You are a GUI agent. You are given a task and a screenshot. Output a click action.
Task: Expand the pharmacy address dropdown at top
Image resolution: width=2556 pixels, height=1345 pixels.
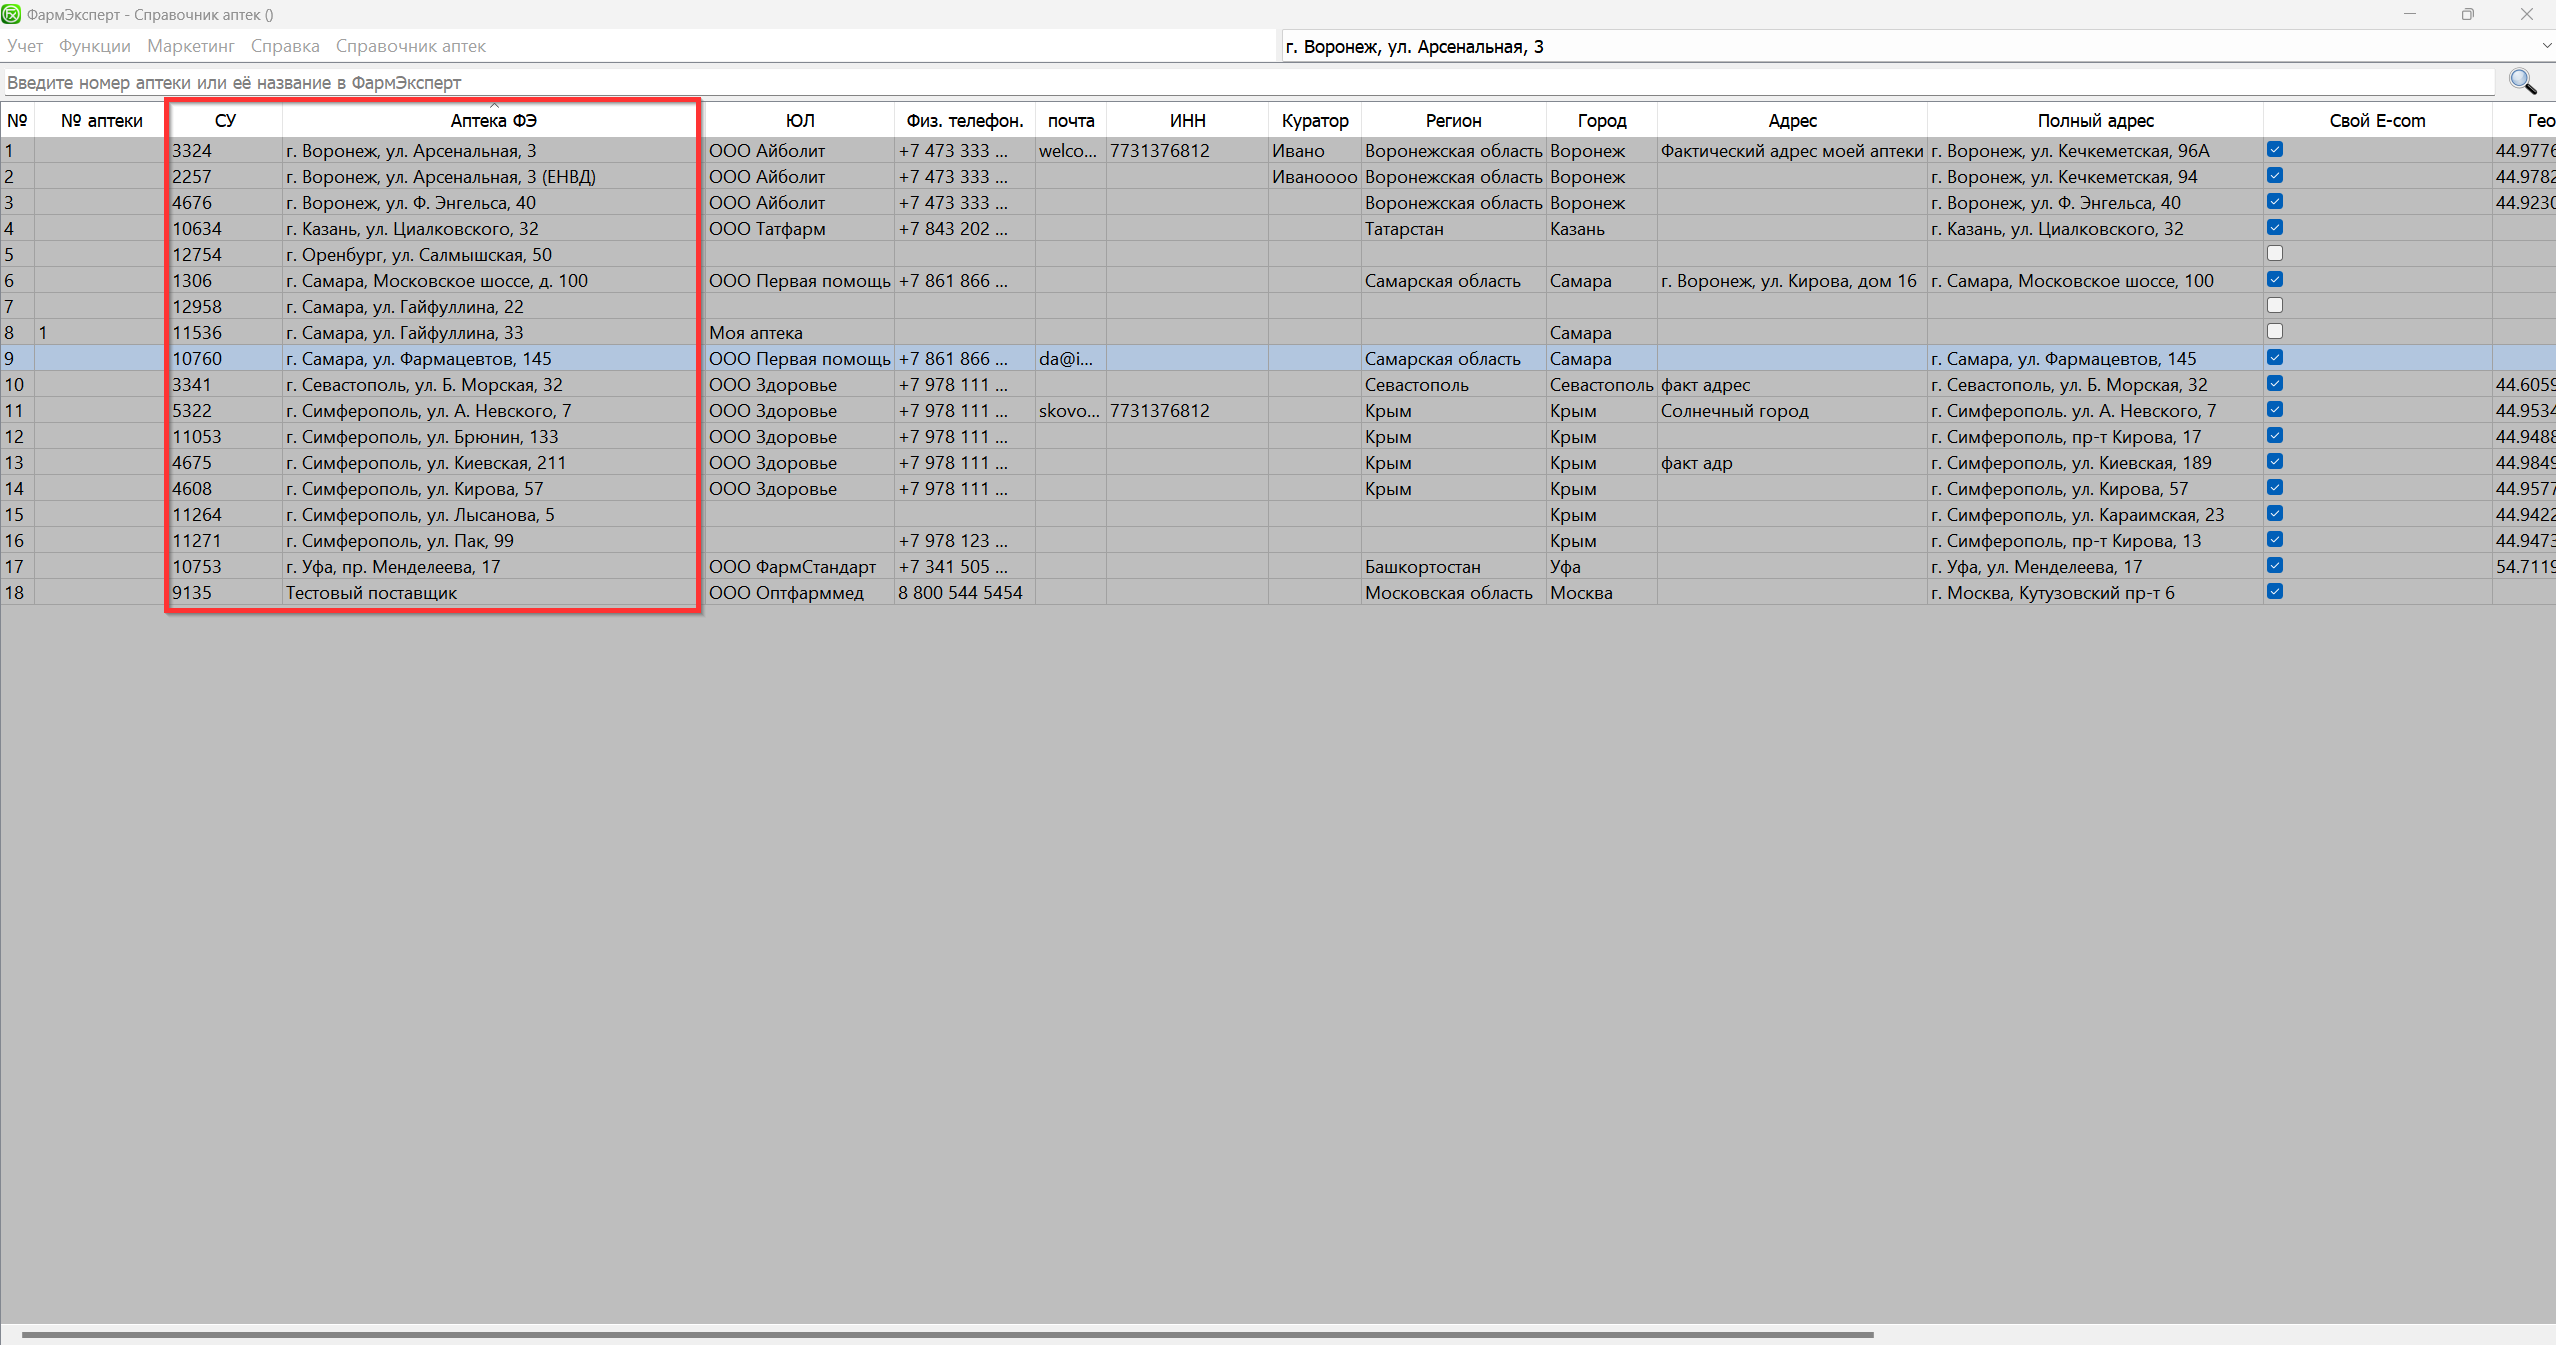click(2545, 46)
